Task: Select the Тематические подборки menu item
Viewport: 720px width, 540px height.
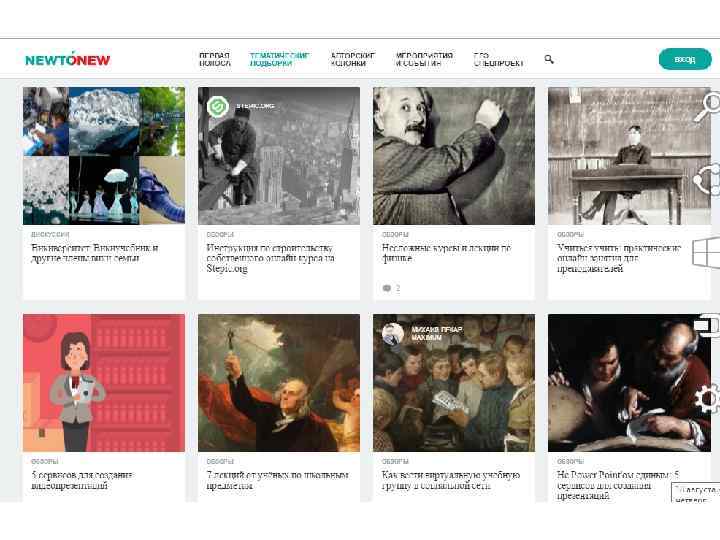Action: pyautogui.click(x=279, y=59)
